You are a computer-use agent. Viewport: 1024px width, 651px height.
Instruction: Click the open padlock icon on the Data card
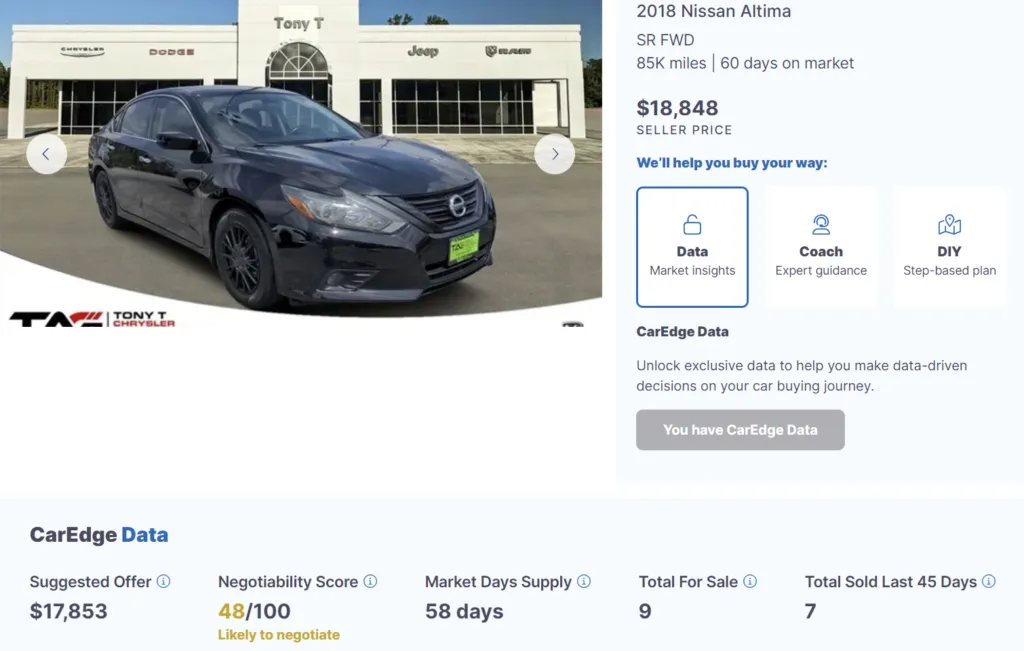click(692, 222)
